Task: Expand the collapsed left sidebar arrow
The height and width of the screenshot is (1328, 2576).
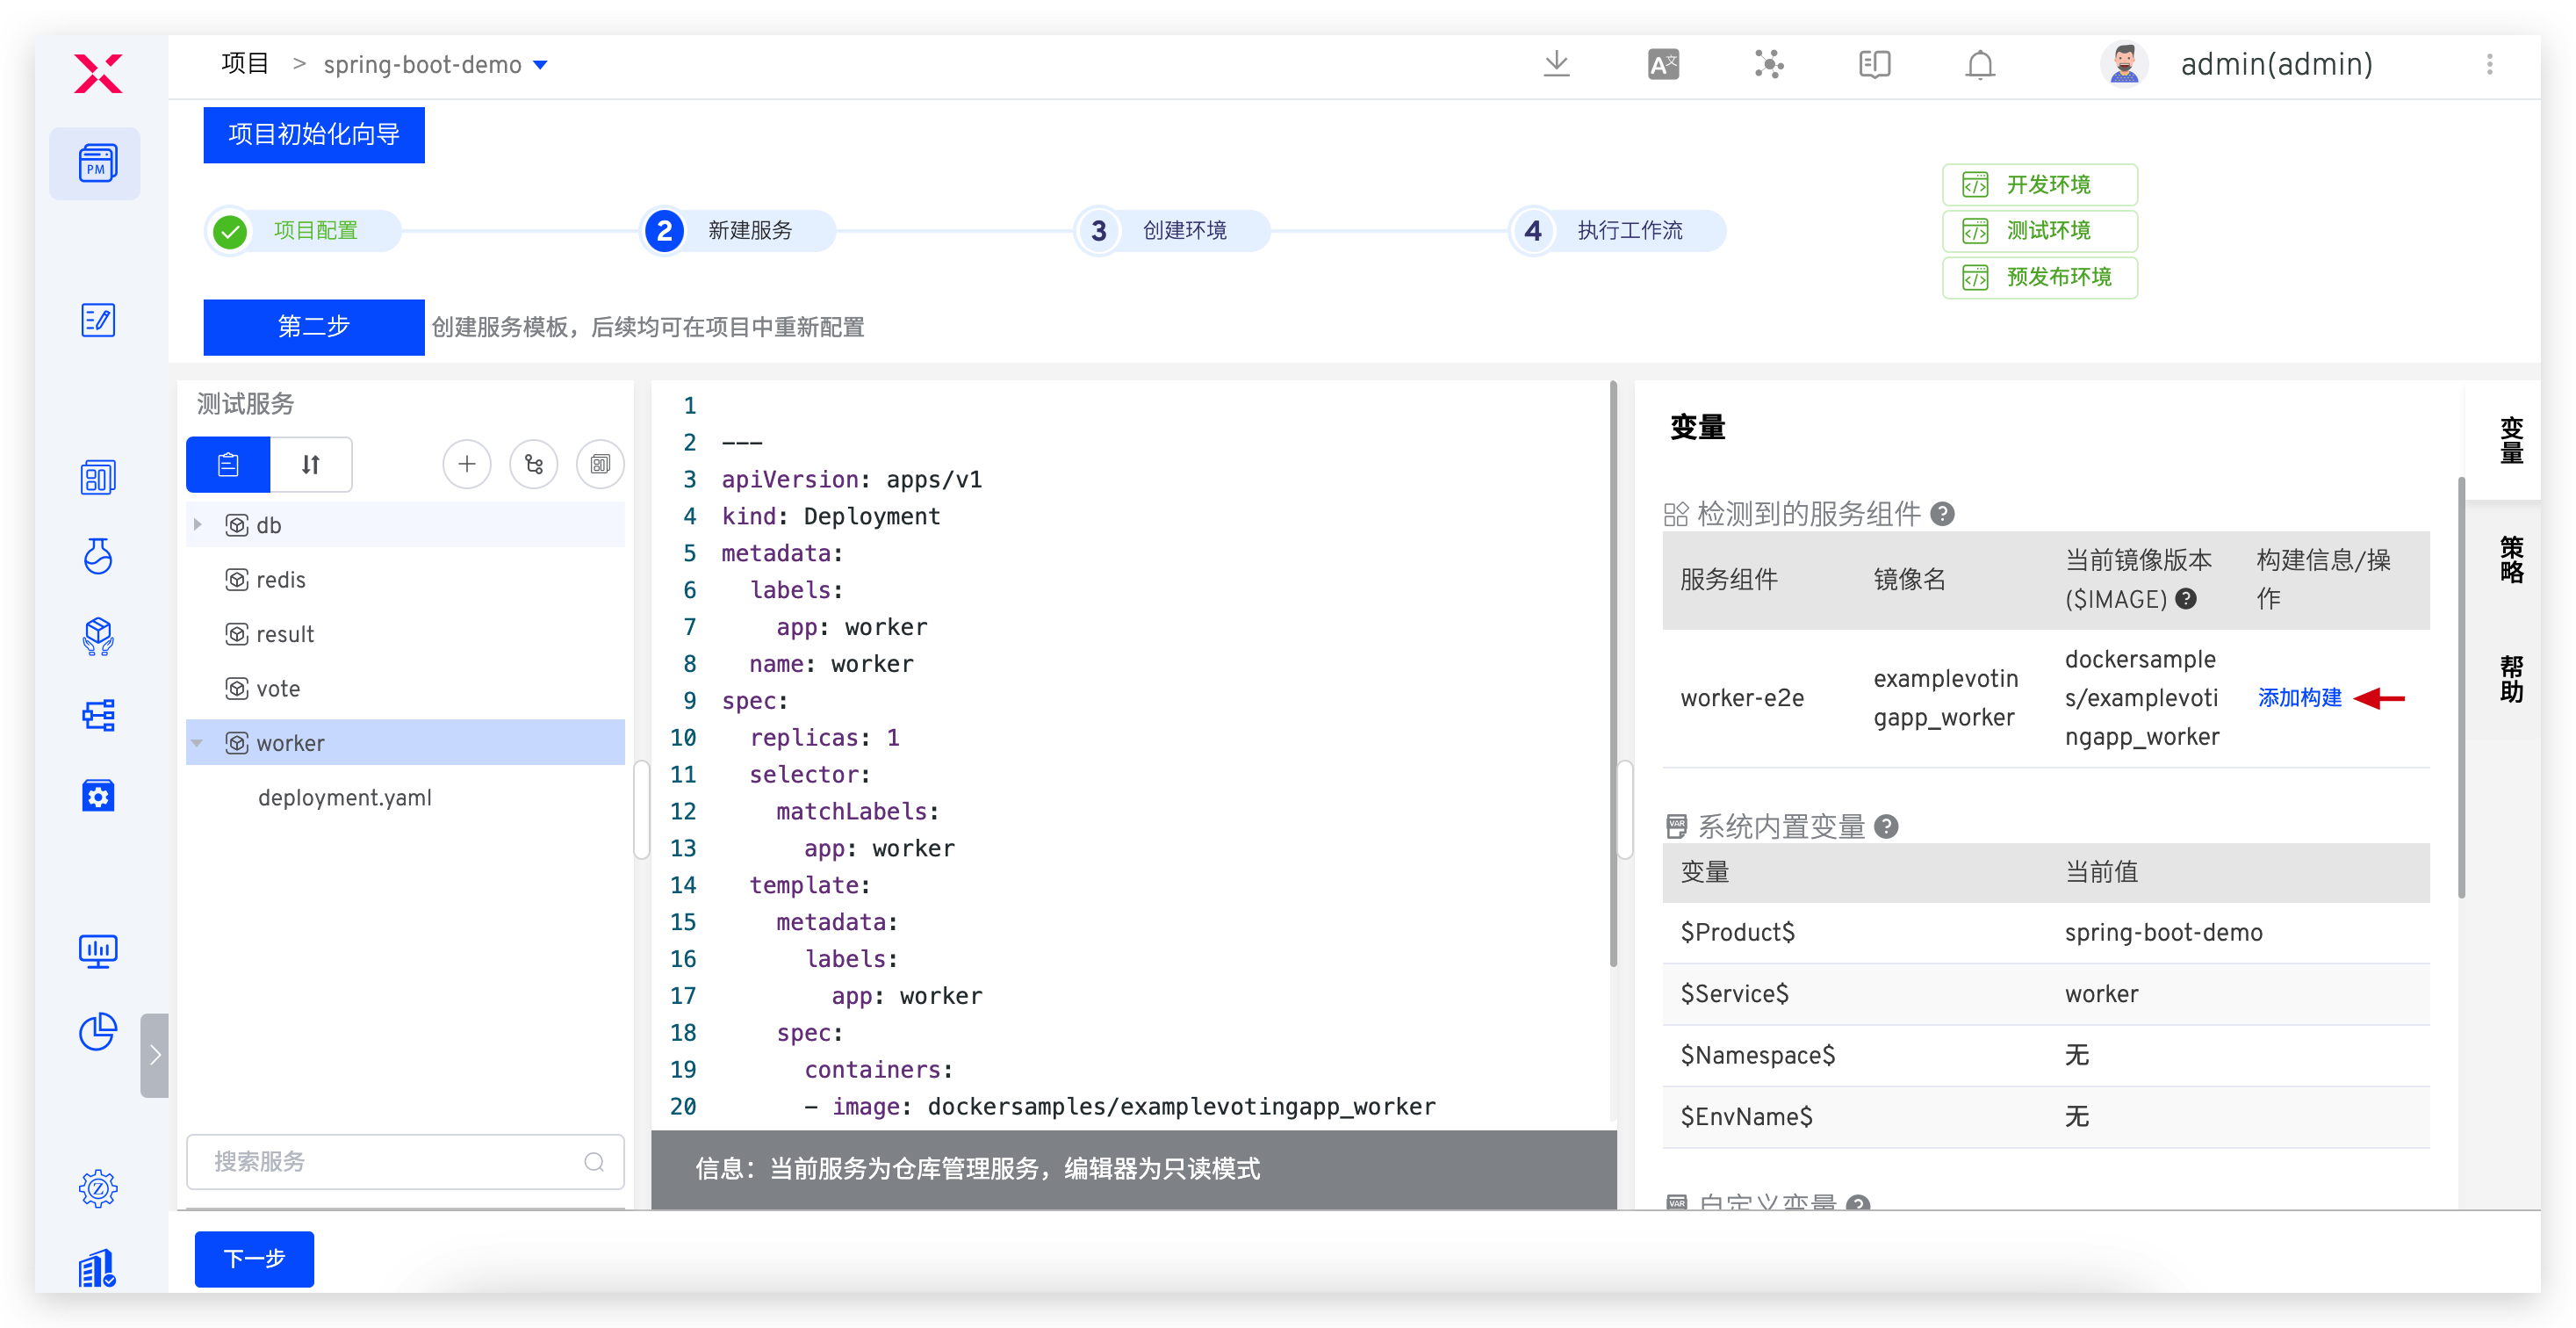Action: click(155, 1055)
